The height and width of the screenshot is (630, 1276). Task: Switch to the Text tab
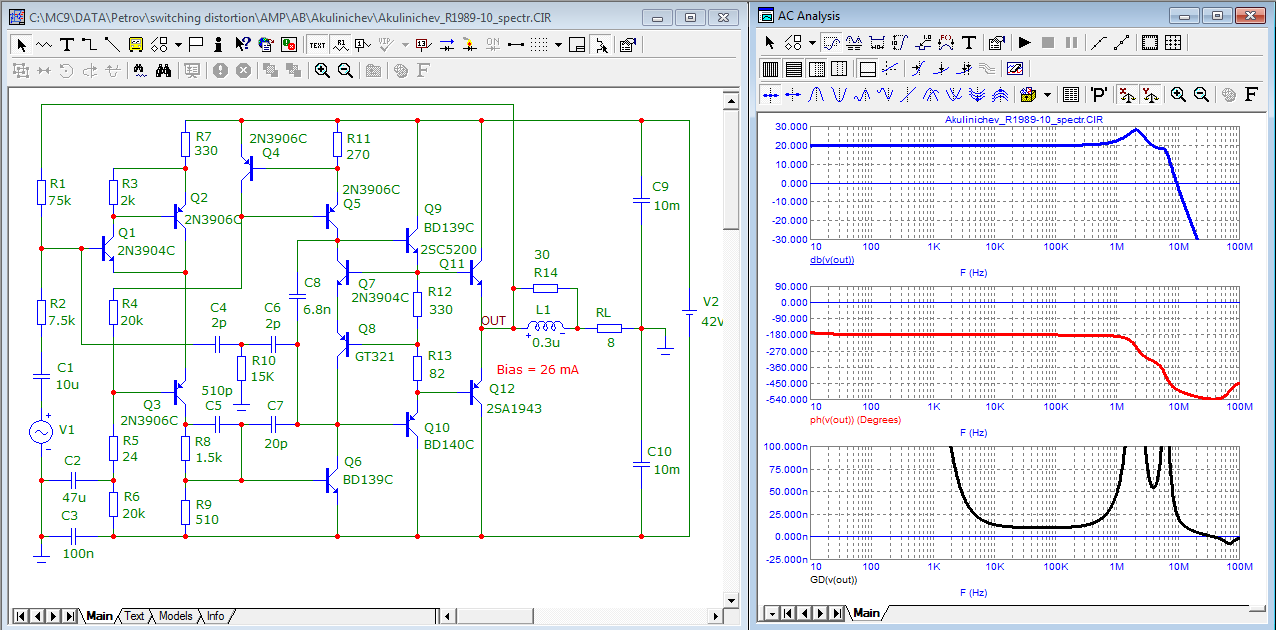pyautogui.click(x=134, y=616)
